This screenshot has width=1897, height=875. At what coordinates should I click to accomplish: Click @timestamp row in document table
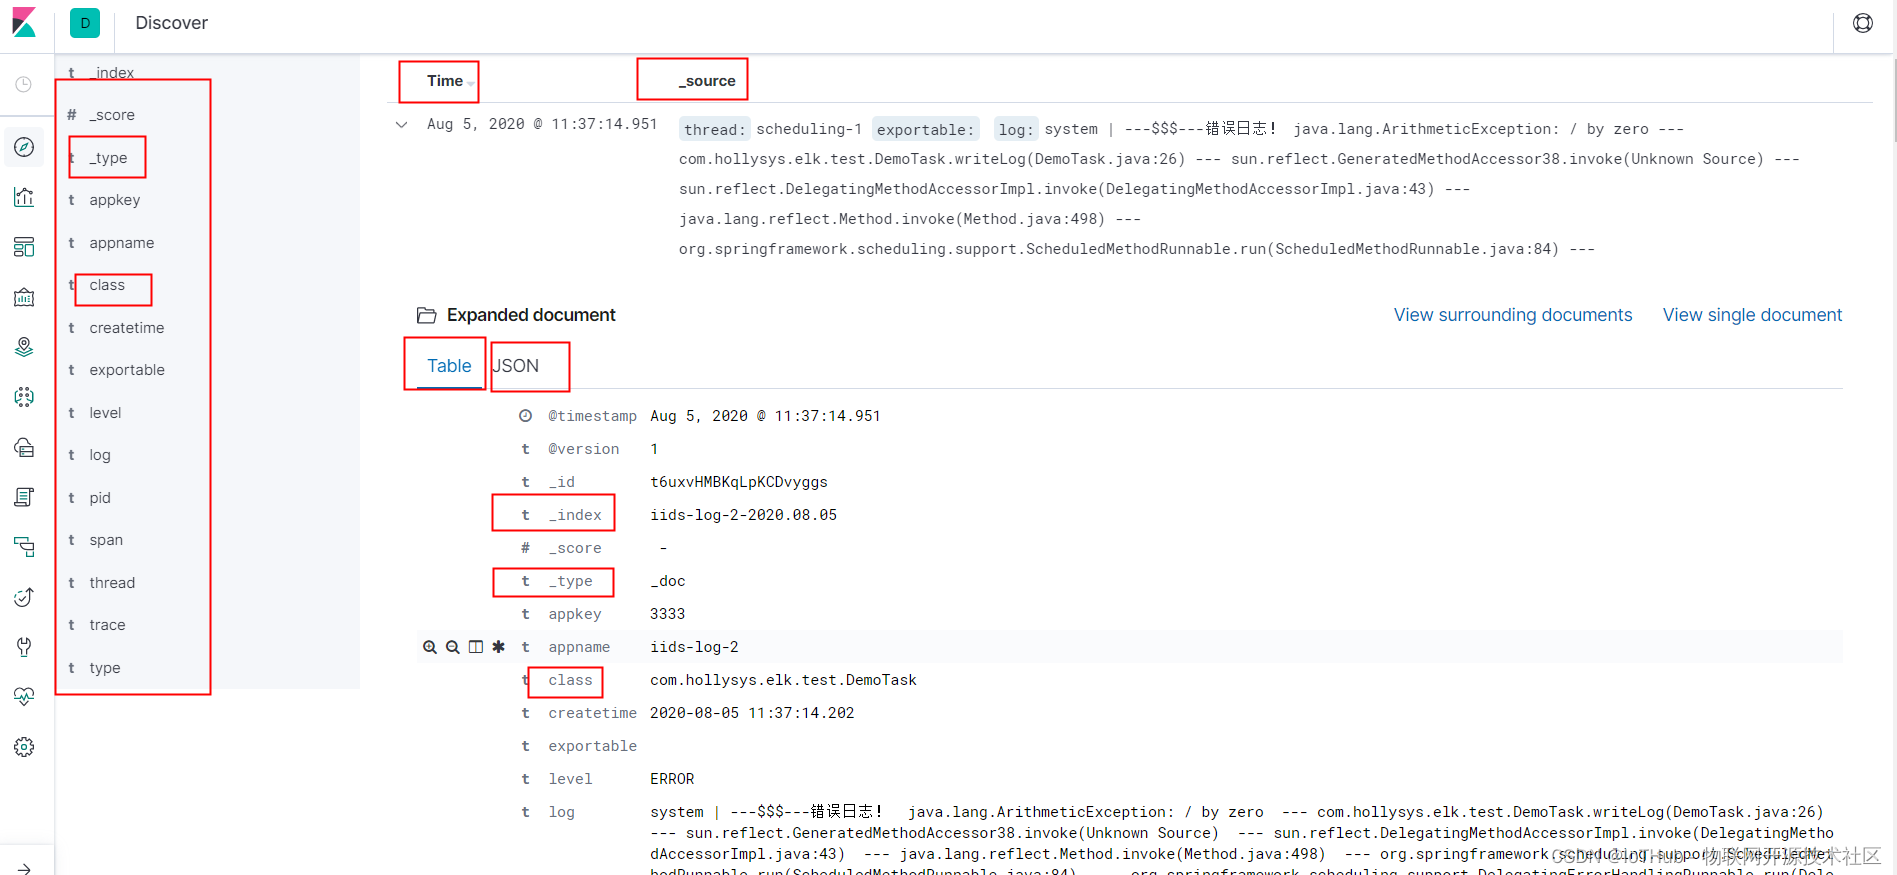[1130, 416]
